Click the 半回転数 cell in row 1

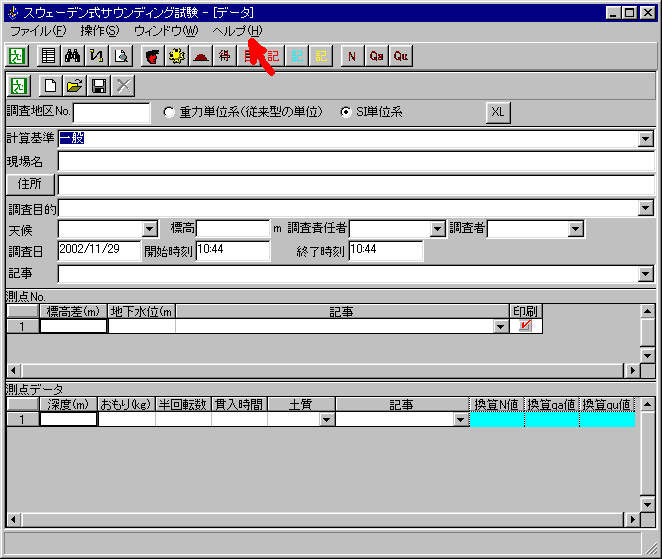(x=183, y=420)
